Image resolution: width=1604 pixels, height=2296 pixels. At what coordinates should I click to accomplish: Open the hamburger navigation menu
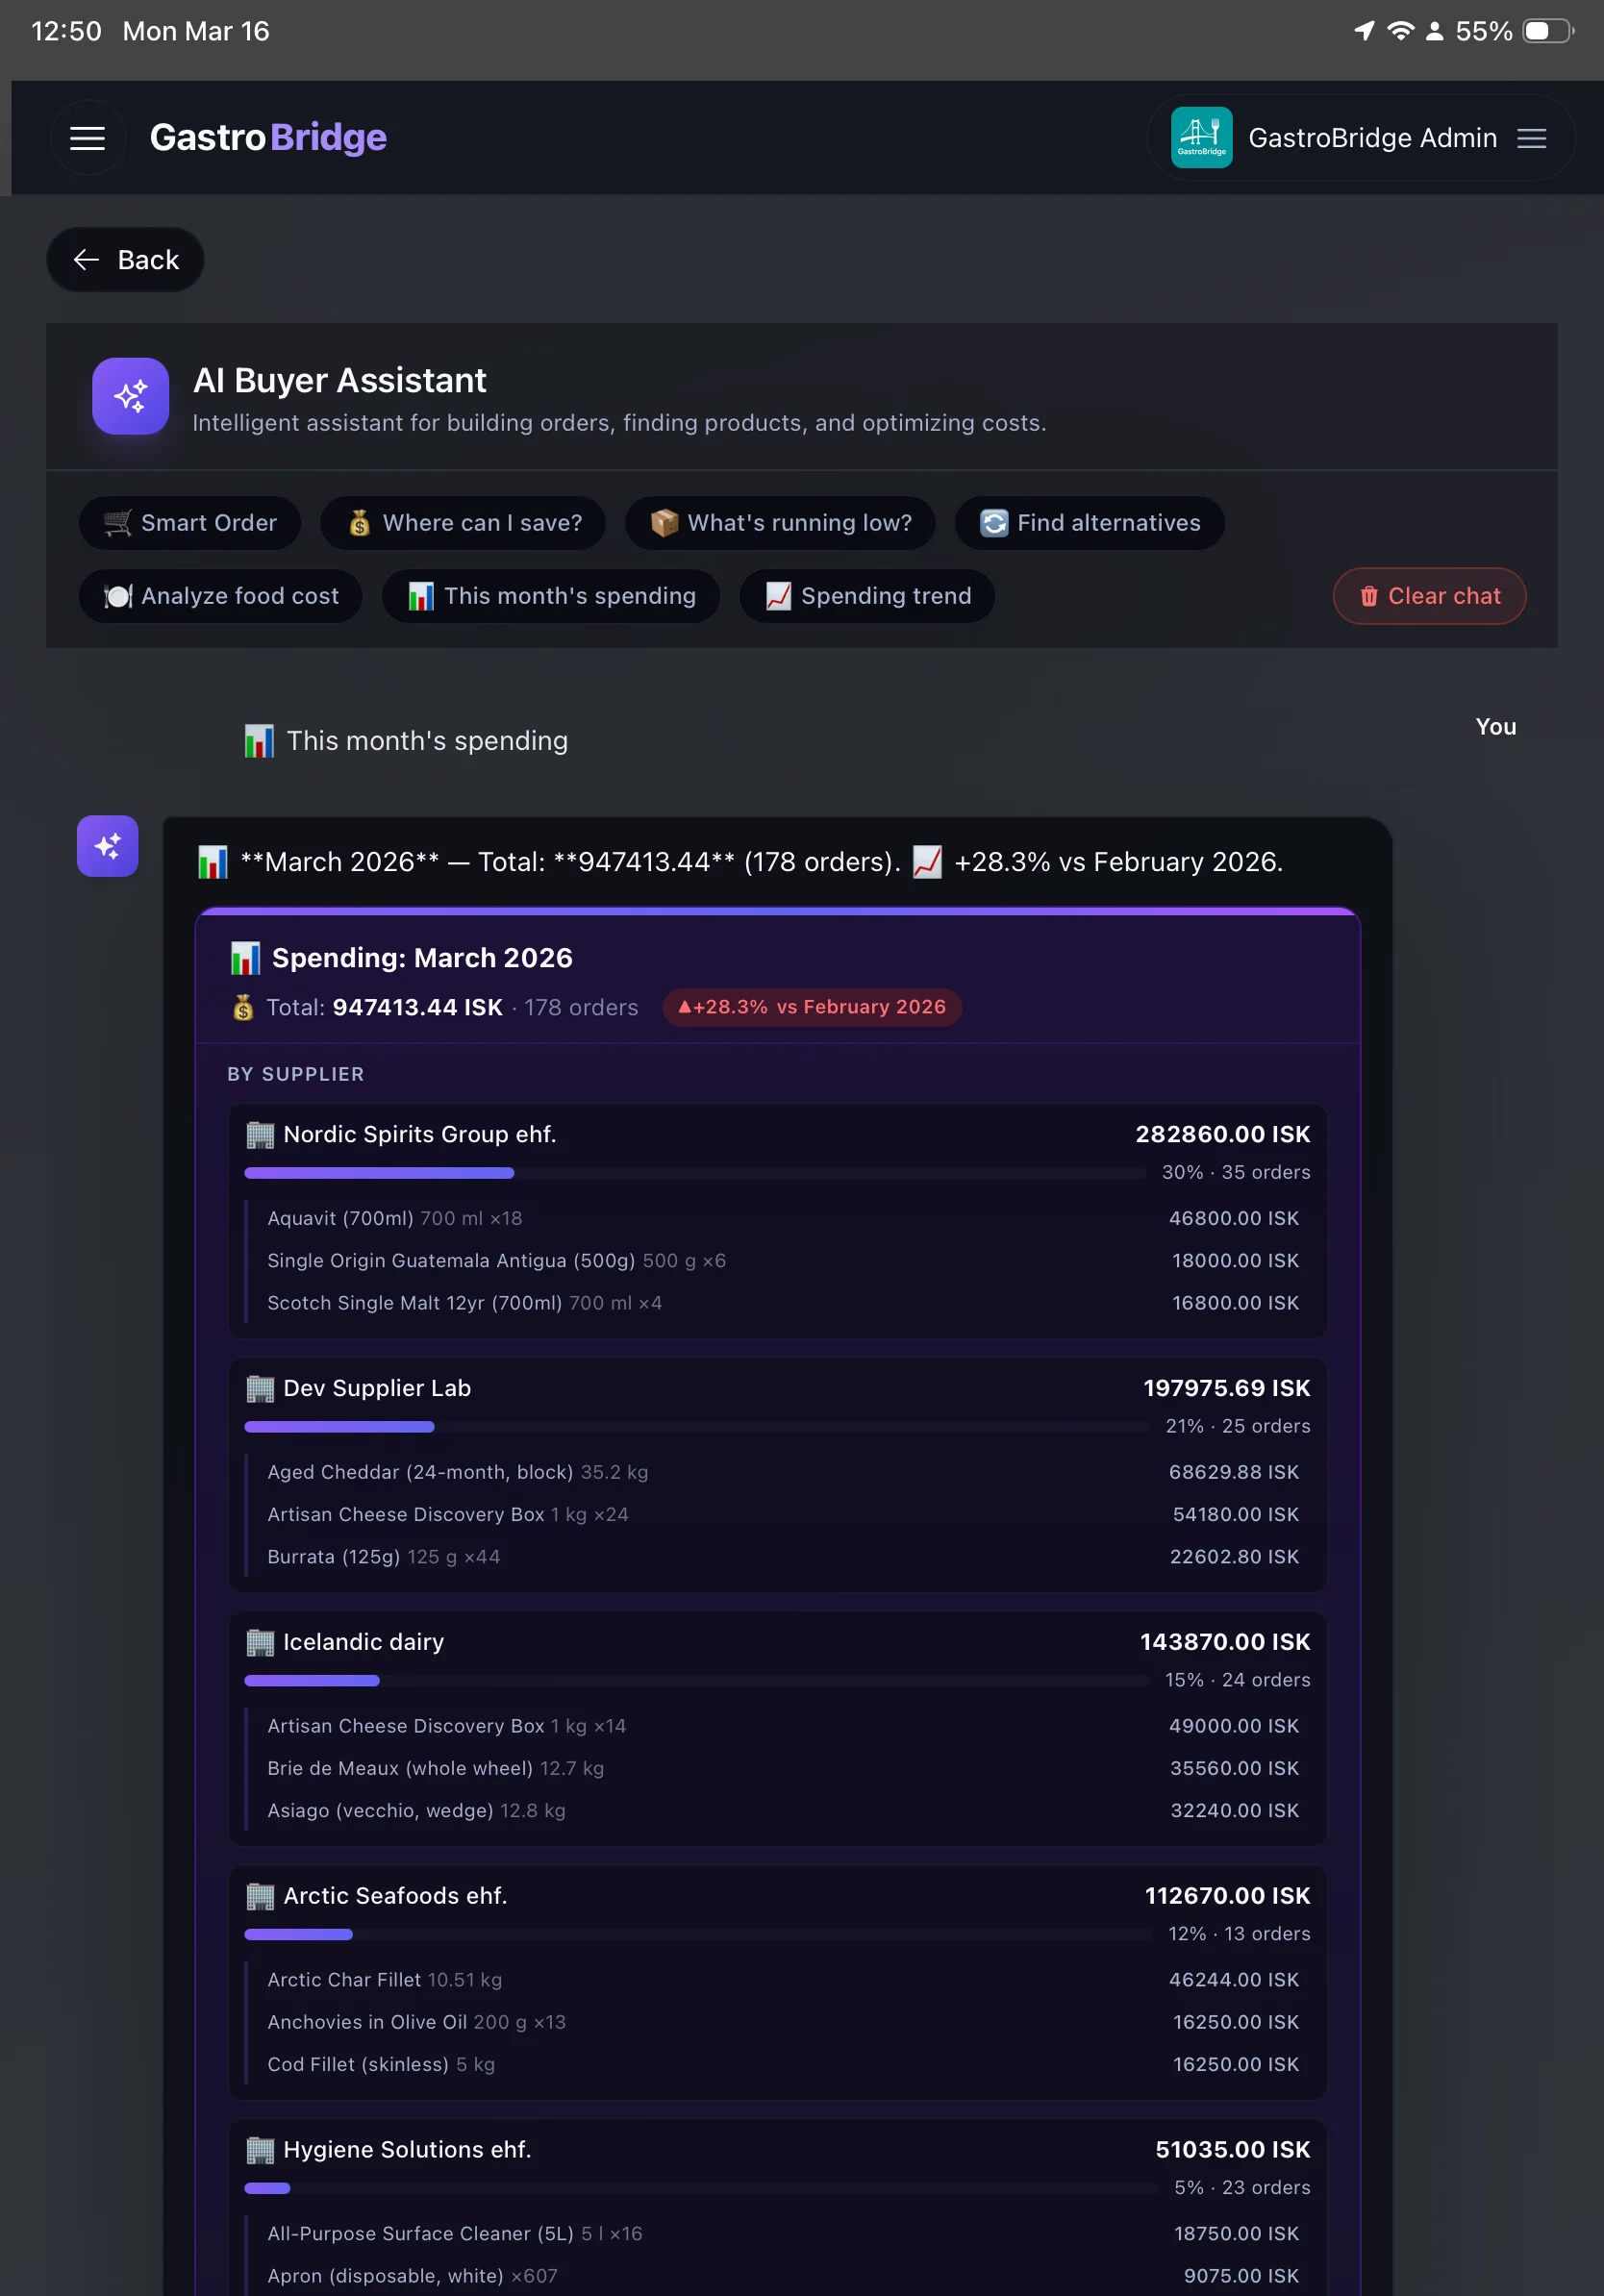tap(88, 138)
